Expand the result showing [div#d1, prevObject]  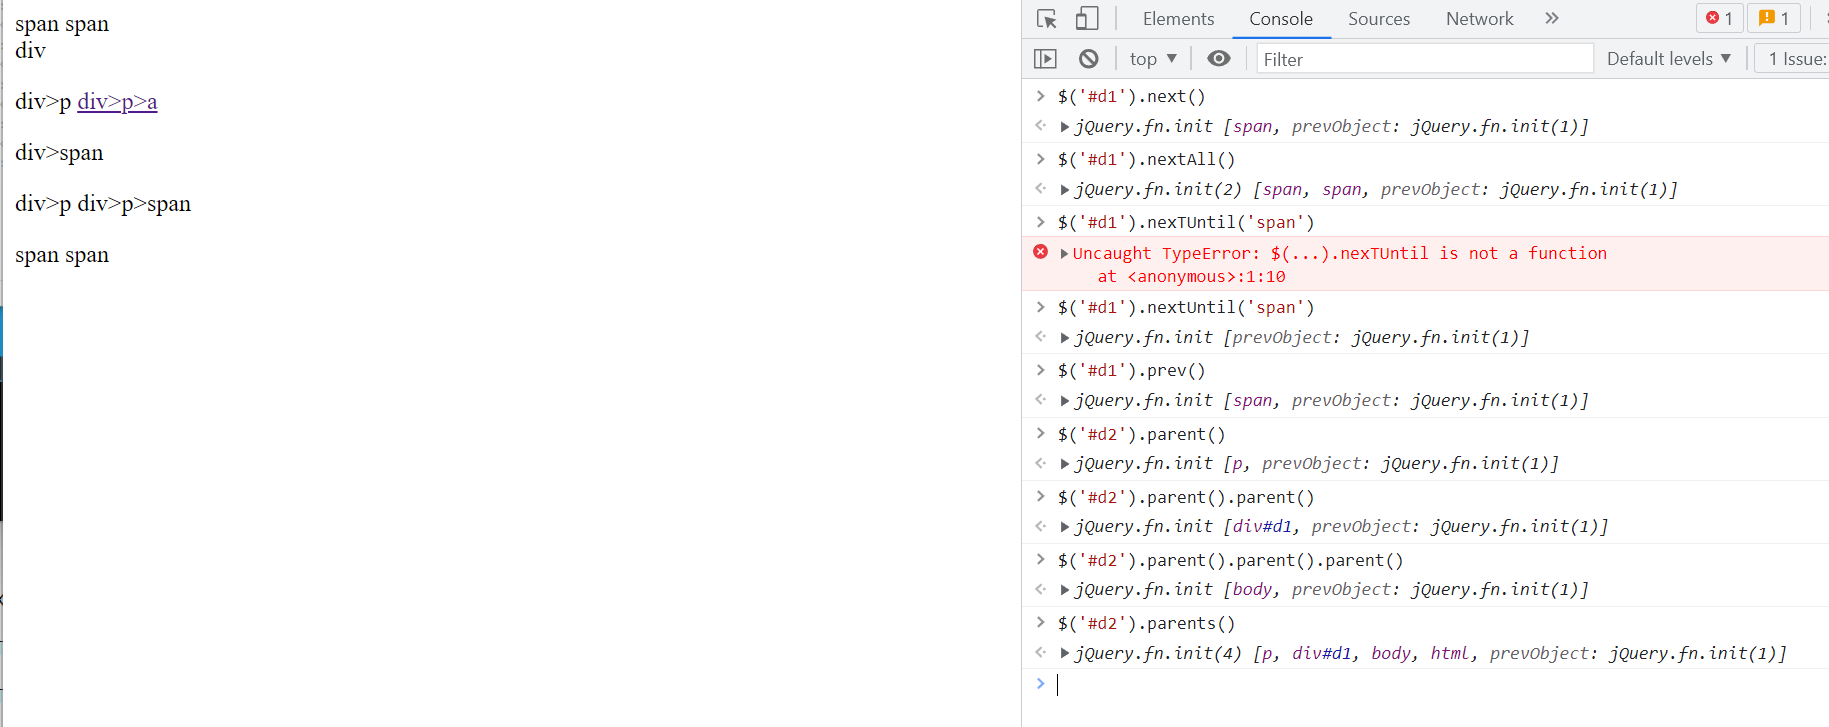point(1065,527)
